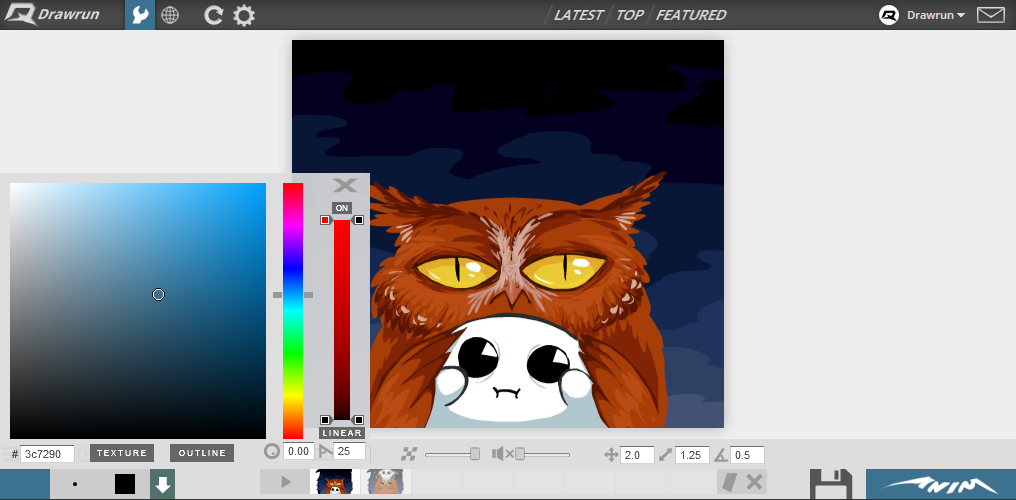Open the mail envelope messages icon
Viewport: 1016px width, 500px height.
991,15
